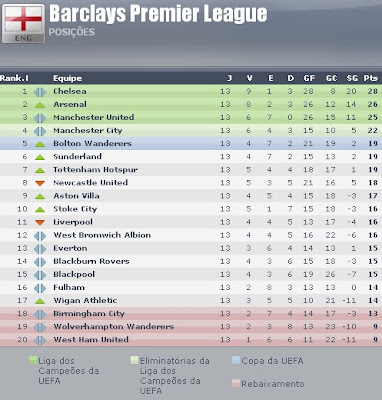This screenshot has width=382, height=400.
Task: Sort by SG goal difference header
Action: (x=352, y=78)
